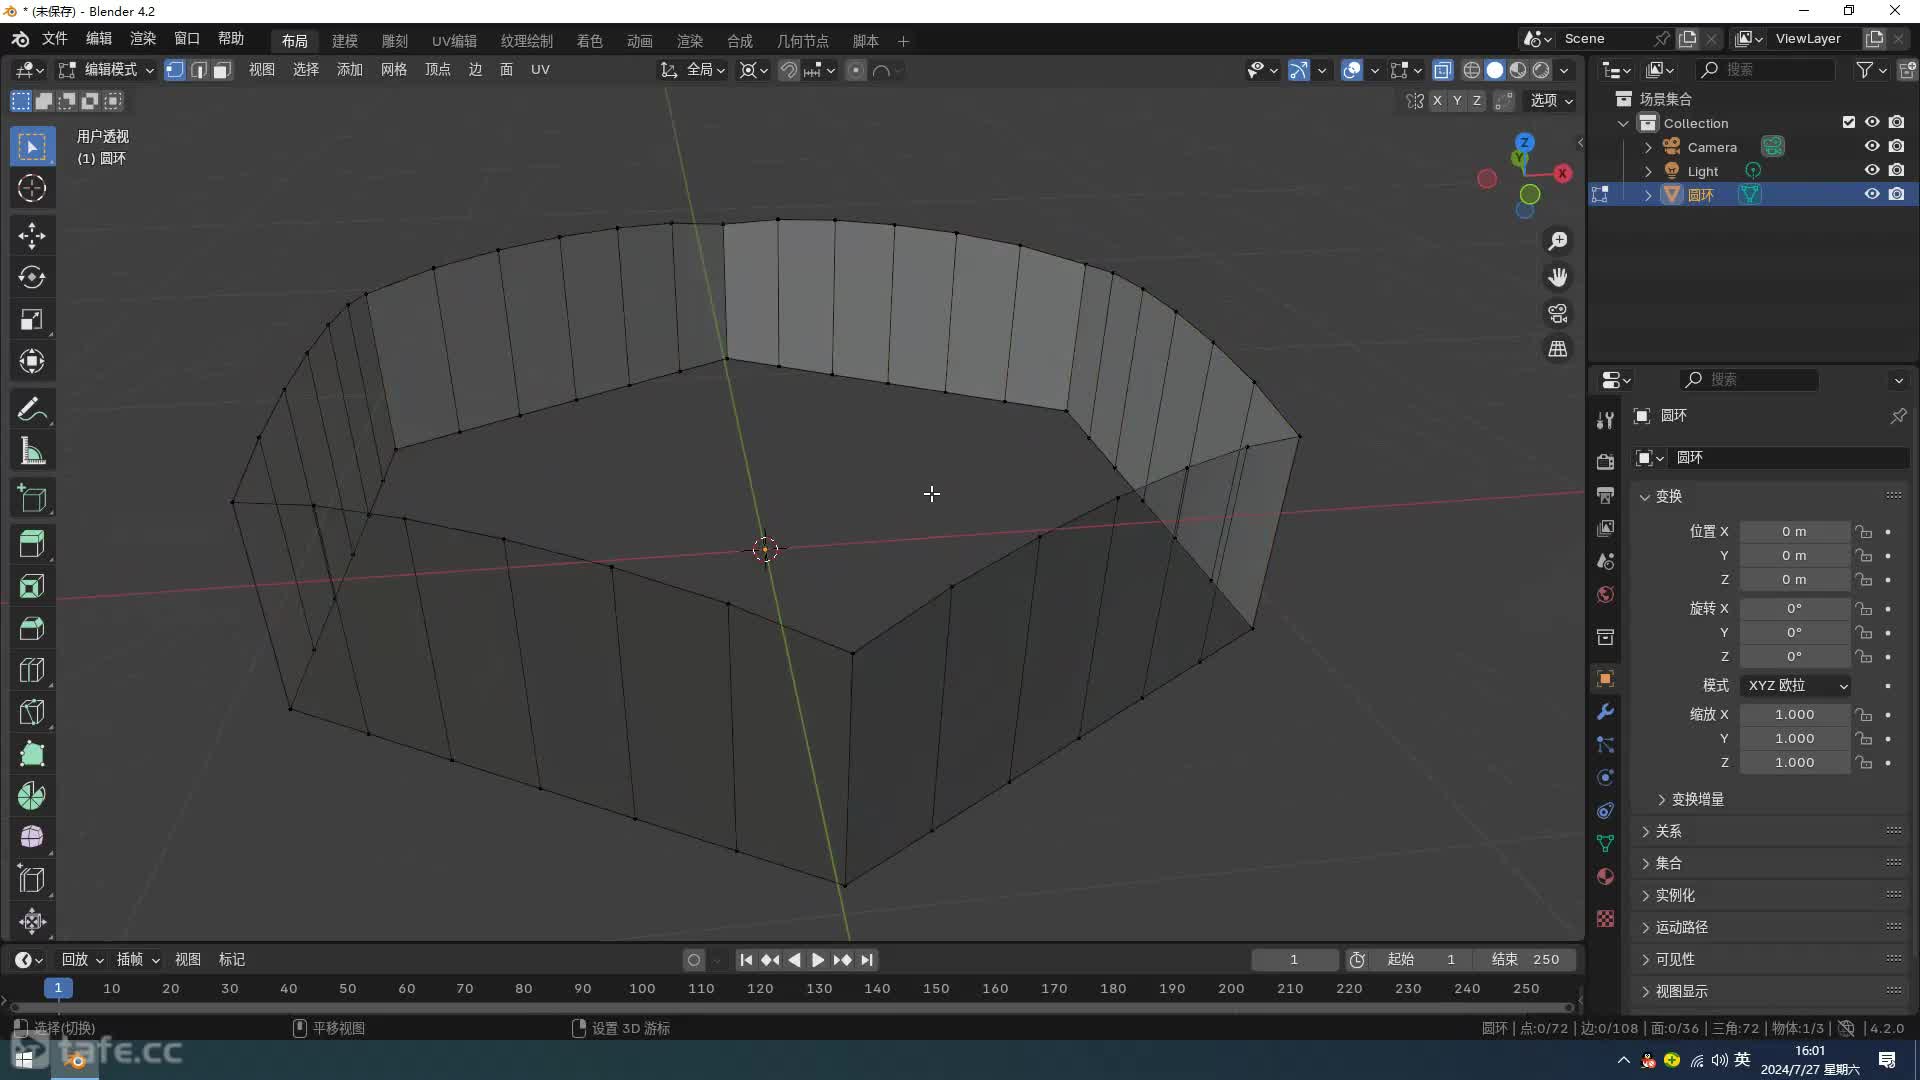Select the Rotate tool

pyautogui.click(x=32, y=277)
